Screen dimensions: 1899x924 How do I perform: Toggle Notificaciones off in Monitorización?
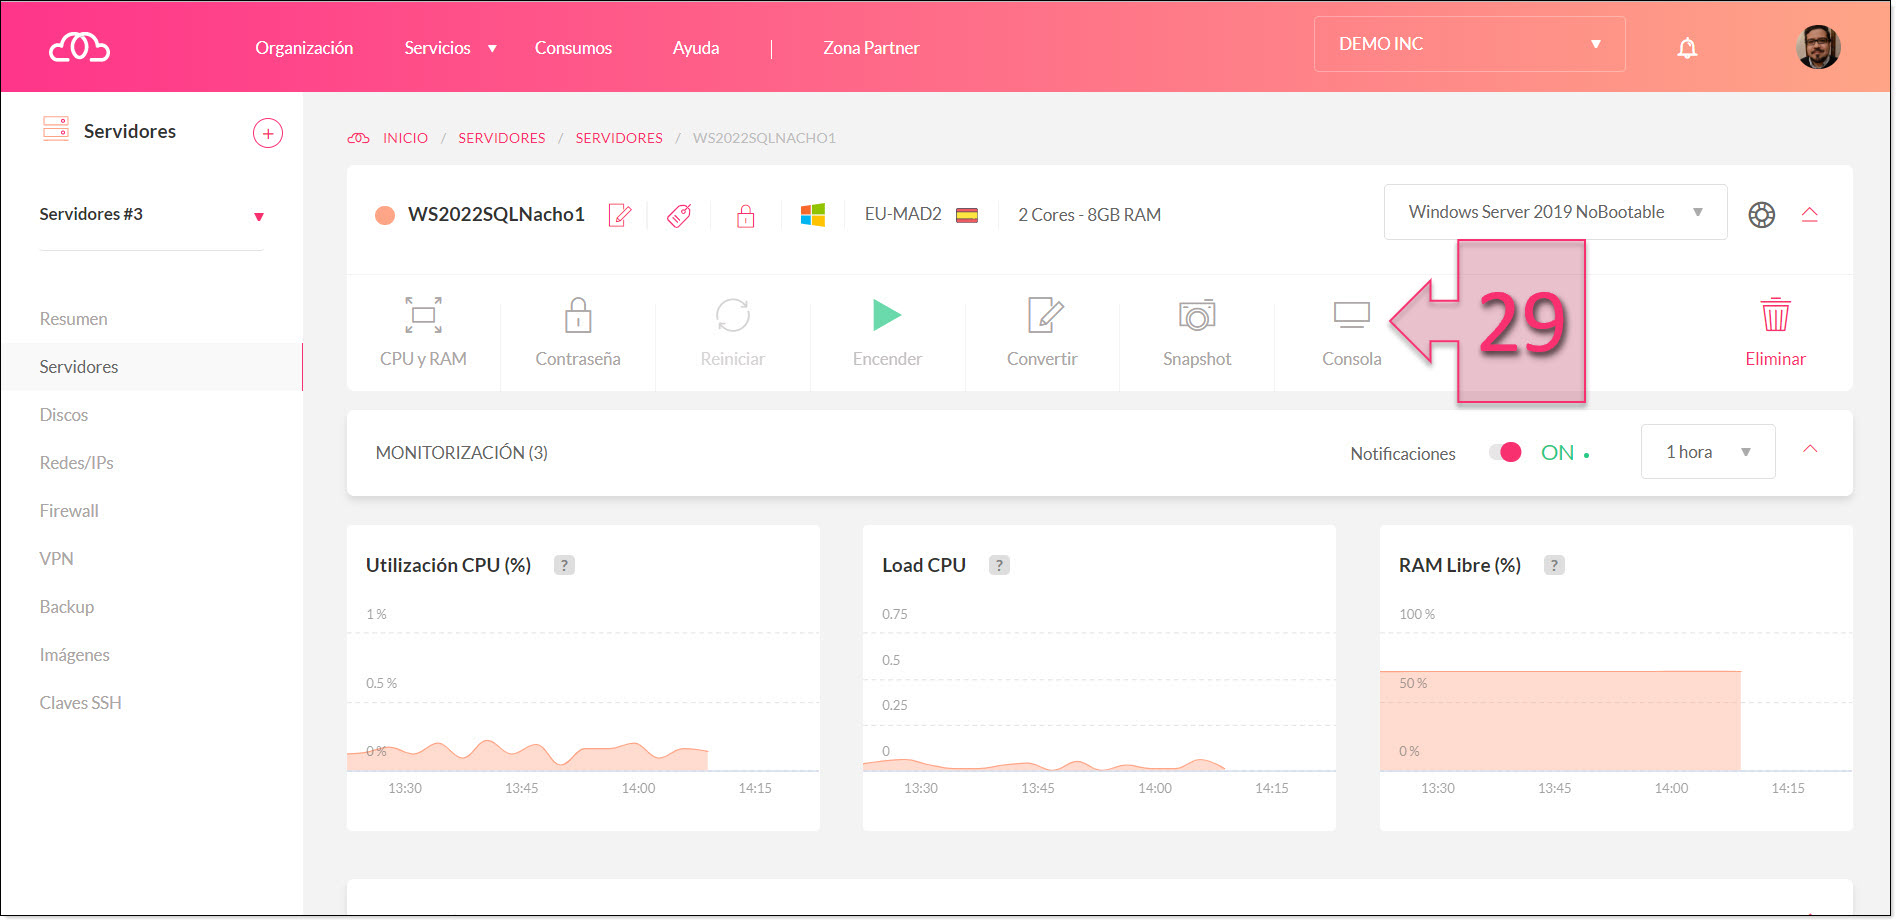[1505, 452]
